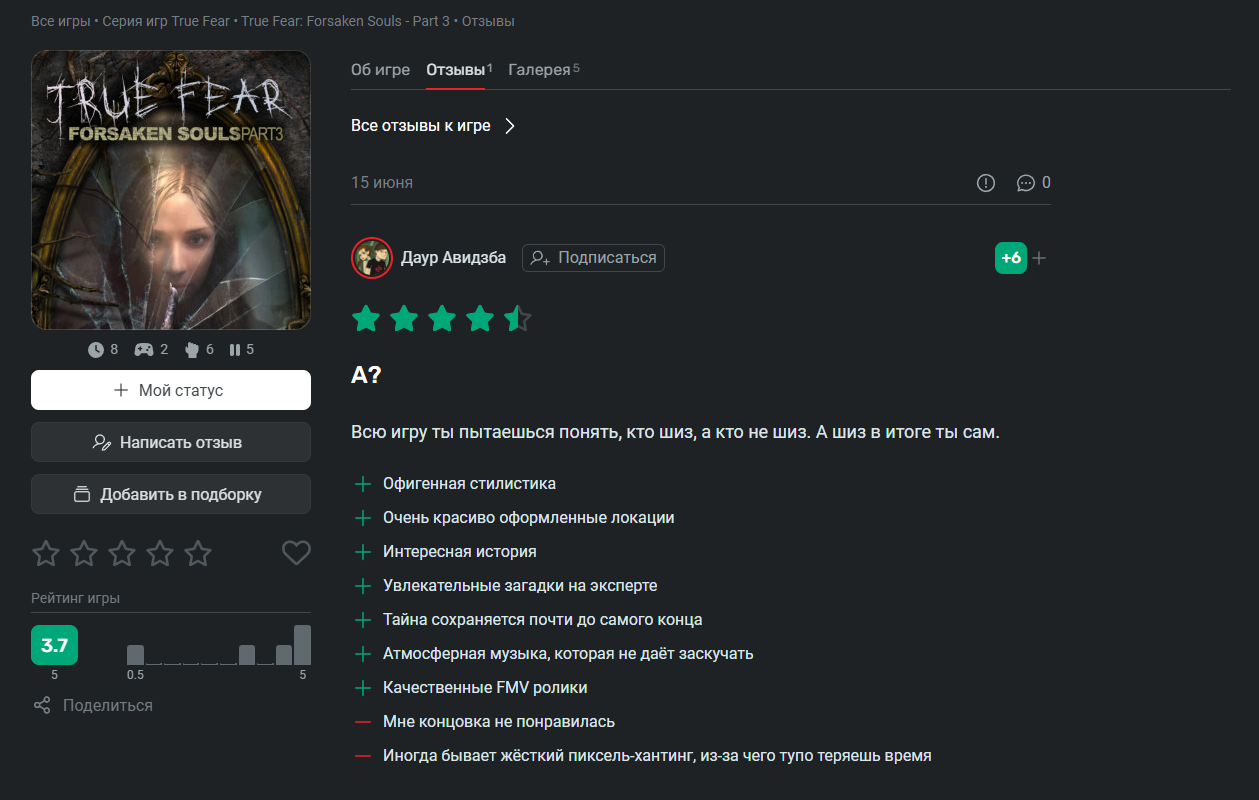Click the review's green star rating
1259x800 pixels.
coord(442,319)
